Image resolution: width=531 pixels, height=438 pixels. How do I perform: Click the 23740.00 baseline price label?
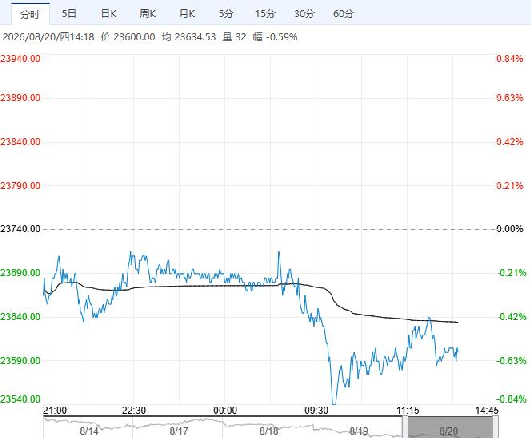[20, 229]
